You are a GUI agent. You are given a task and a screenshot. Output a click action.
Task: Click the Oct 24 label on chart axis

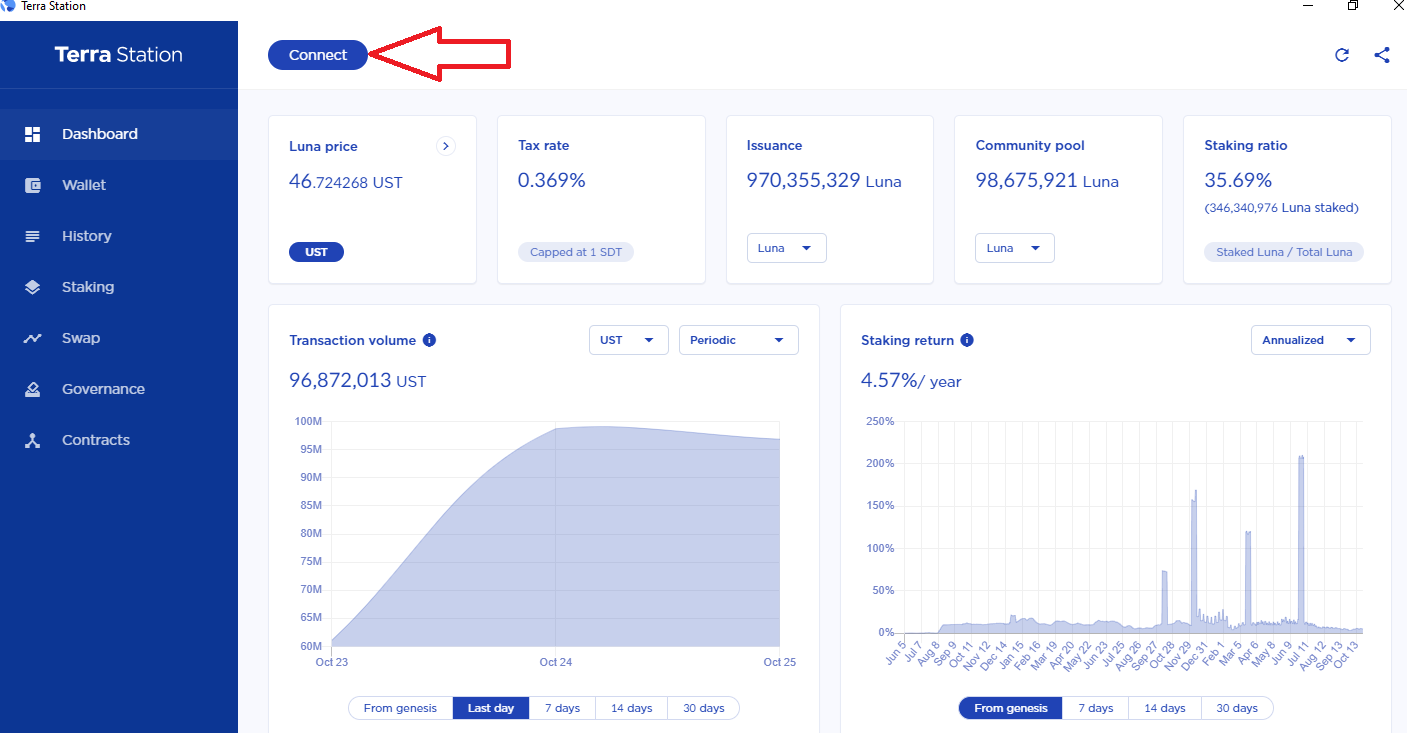click(x=555, y=662)
